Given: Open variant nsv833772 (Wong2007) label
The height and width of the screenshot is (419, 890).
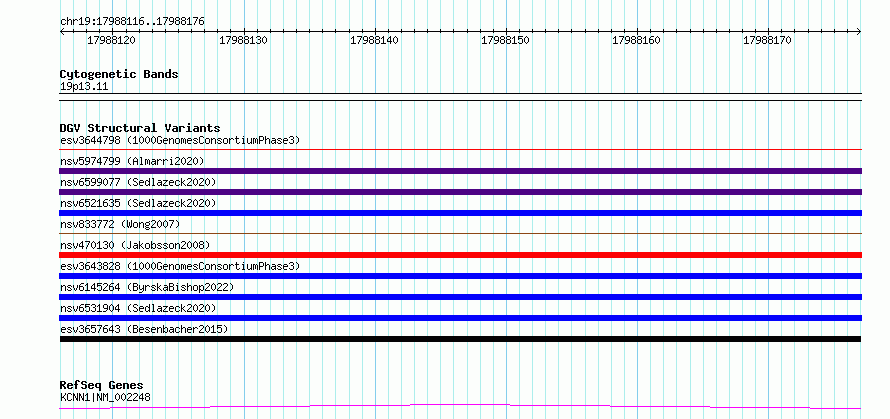Looking at the screenshot, I should pos(120,224).
